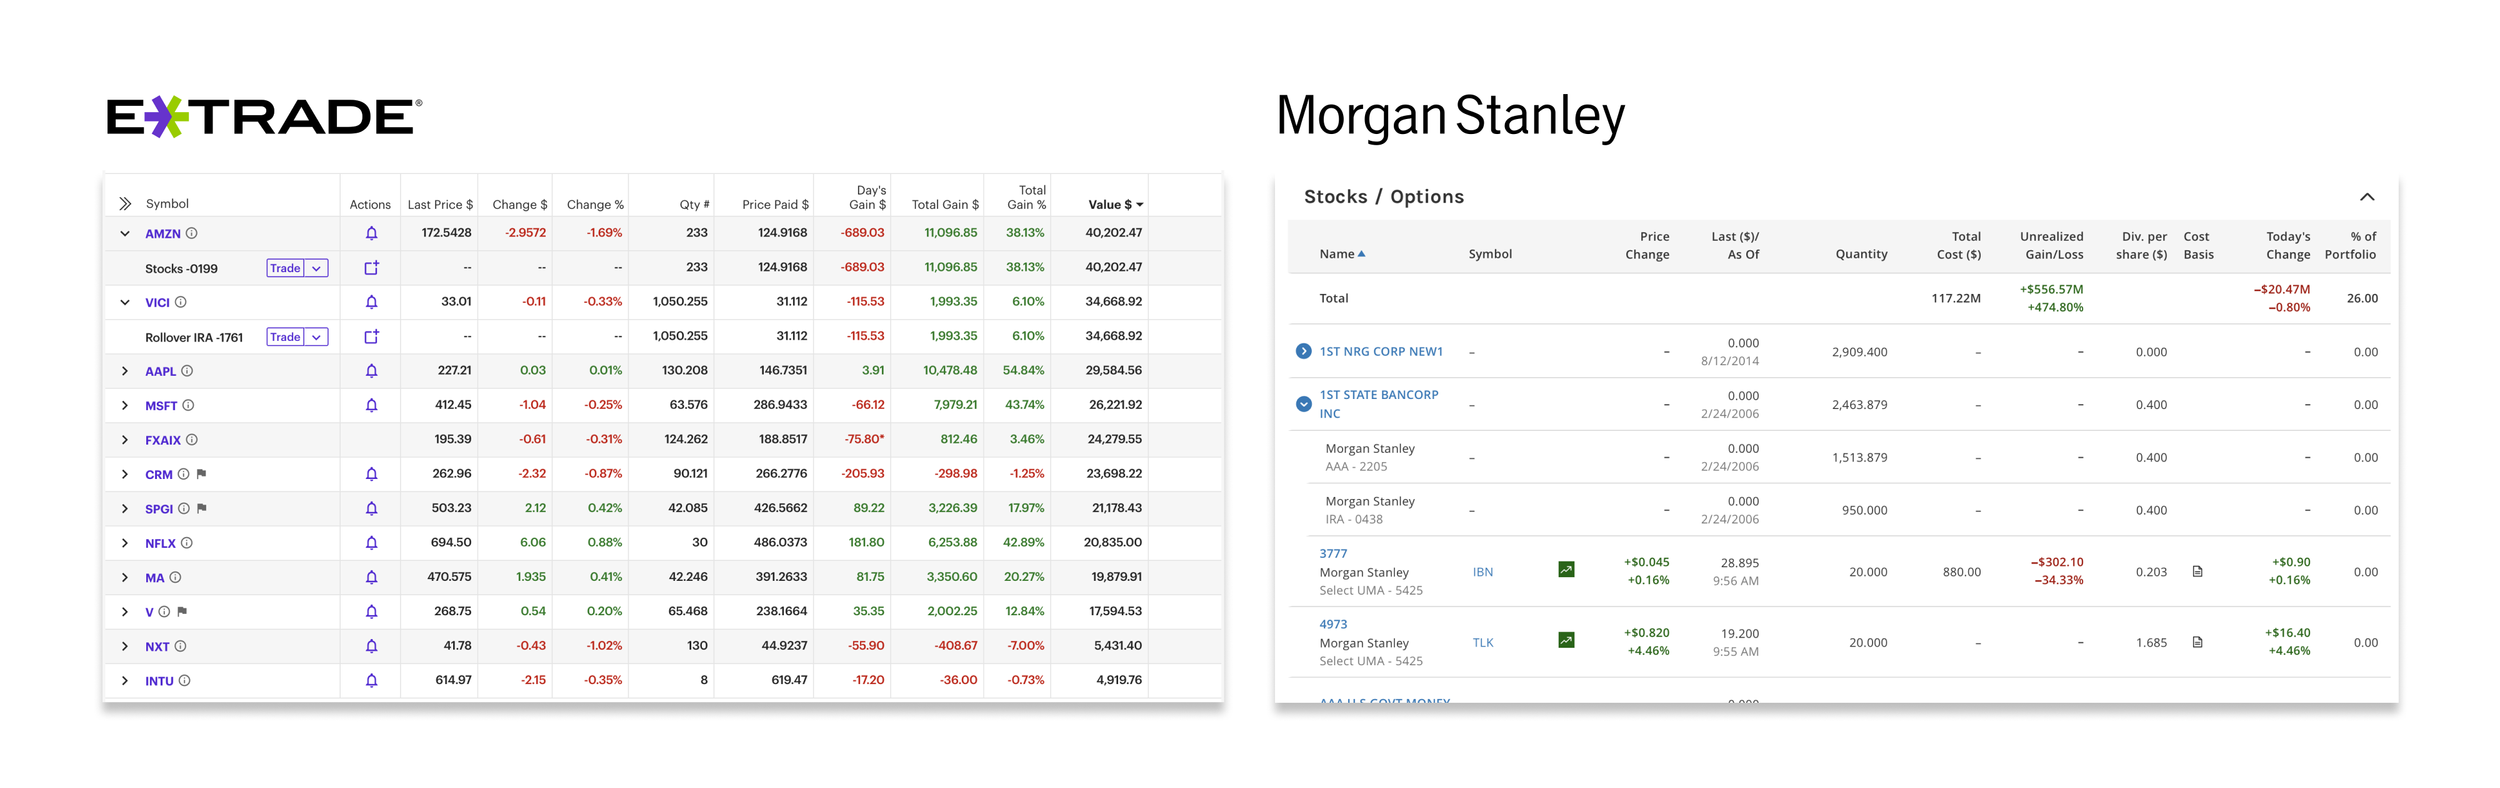Sort by Value $ column
The height and width of the screenshot is (788, 2500).
tap(1115, 205)
